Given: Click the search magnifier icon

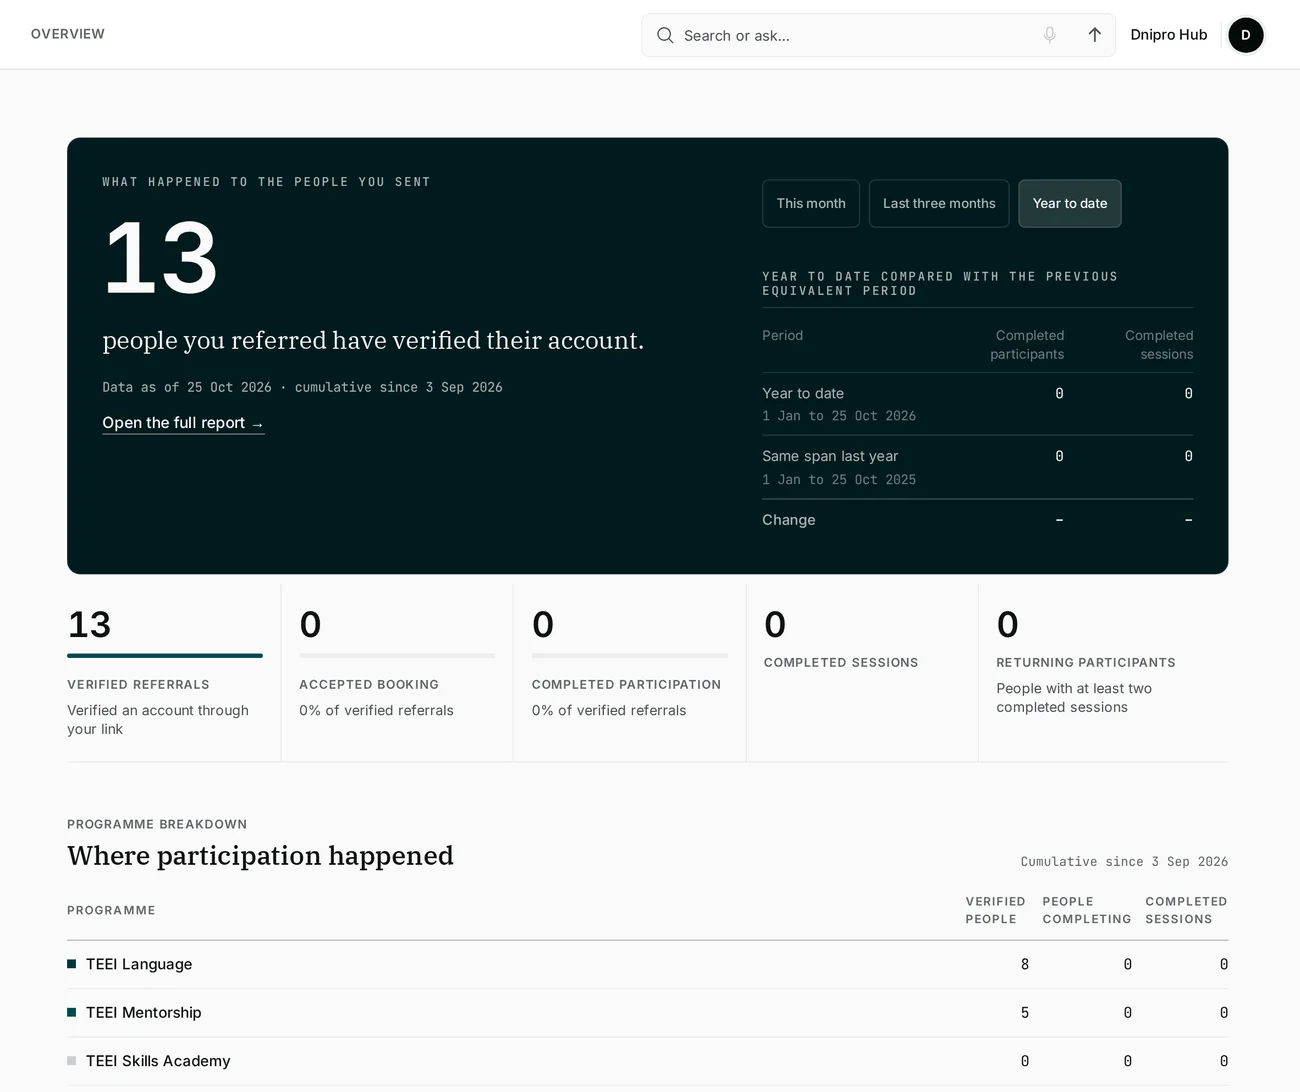Looking at the screenshot, I should 665,35.
